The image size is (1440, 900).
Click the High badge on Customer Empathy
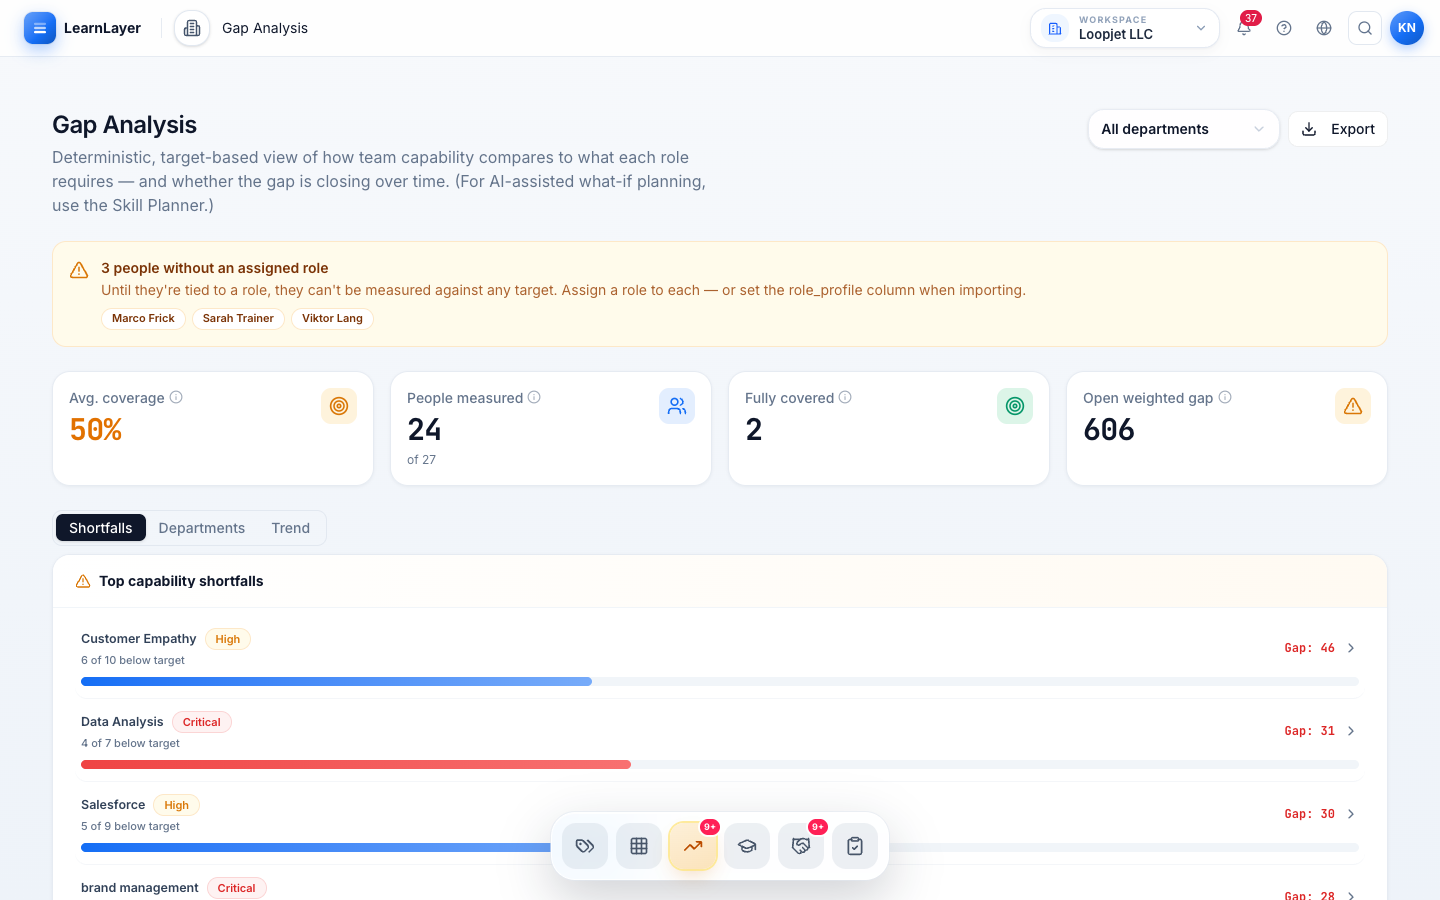228,639
